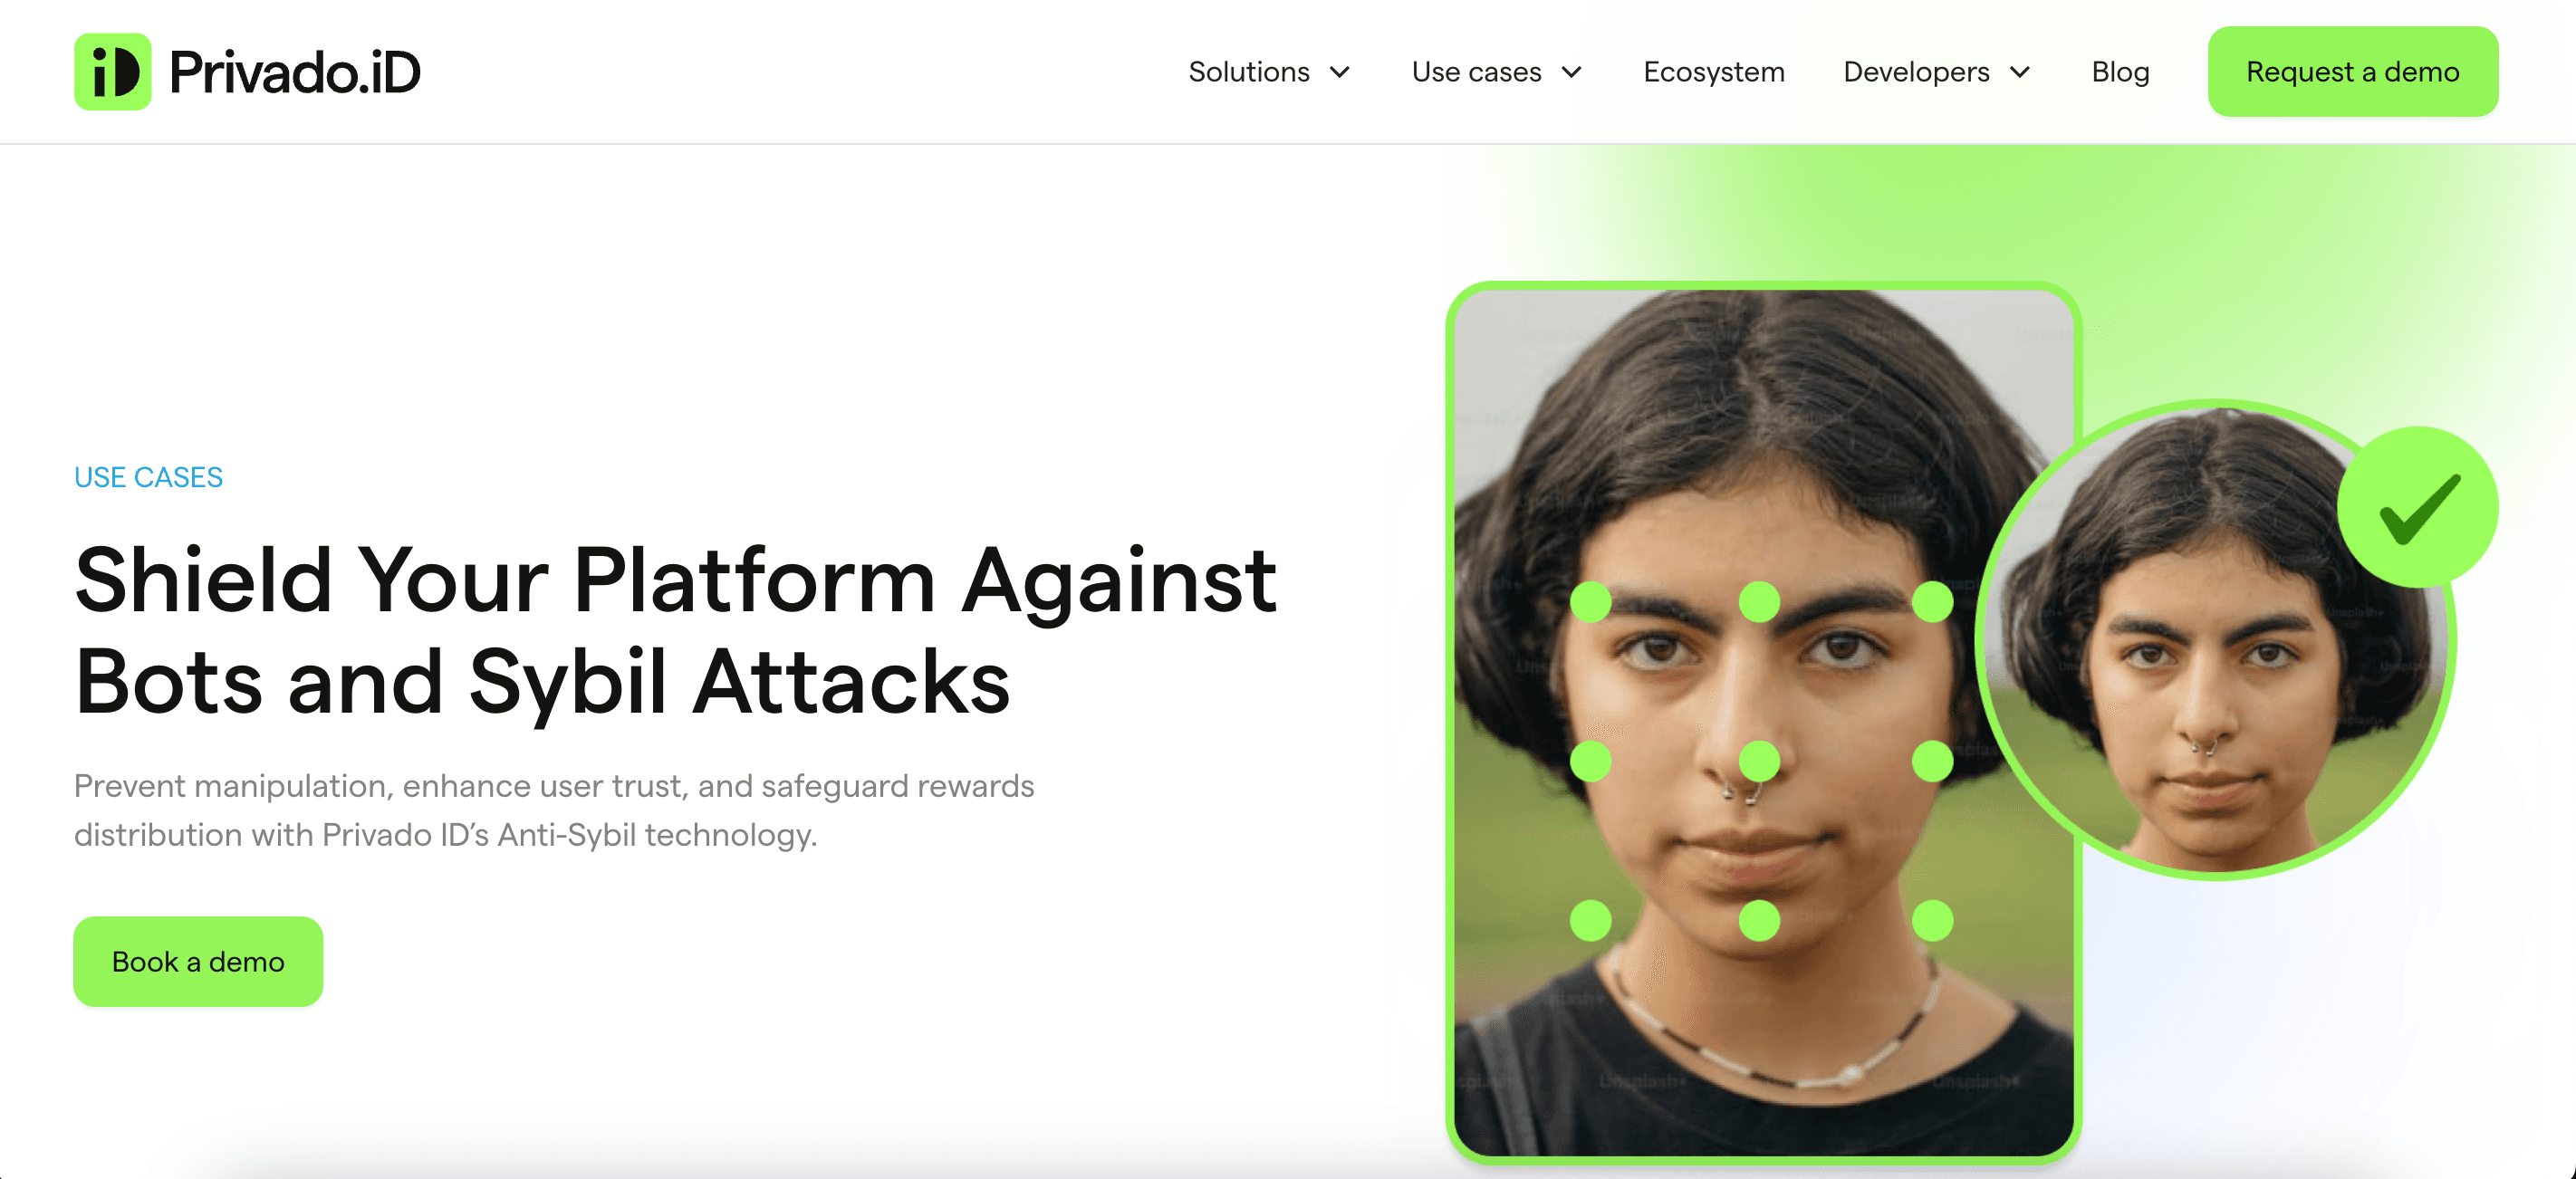
Task: Click the green dot between the eyebrows
Action: pos(1759,602)
